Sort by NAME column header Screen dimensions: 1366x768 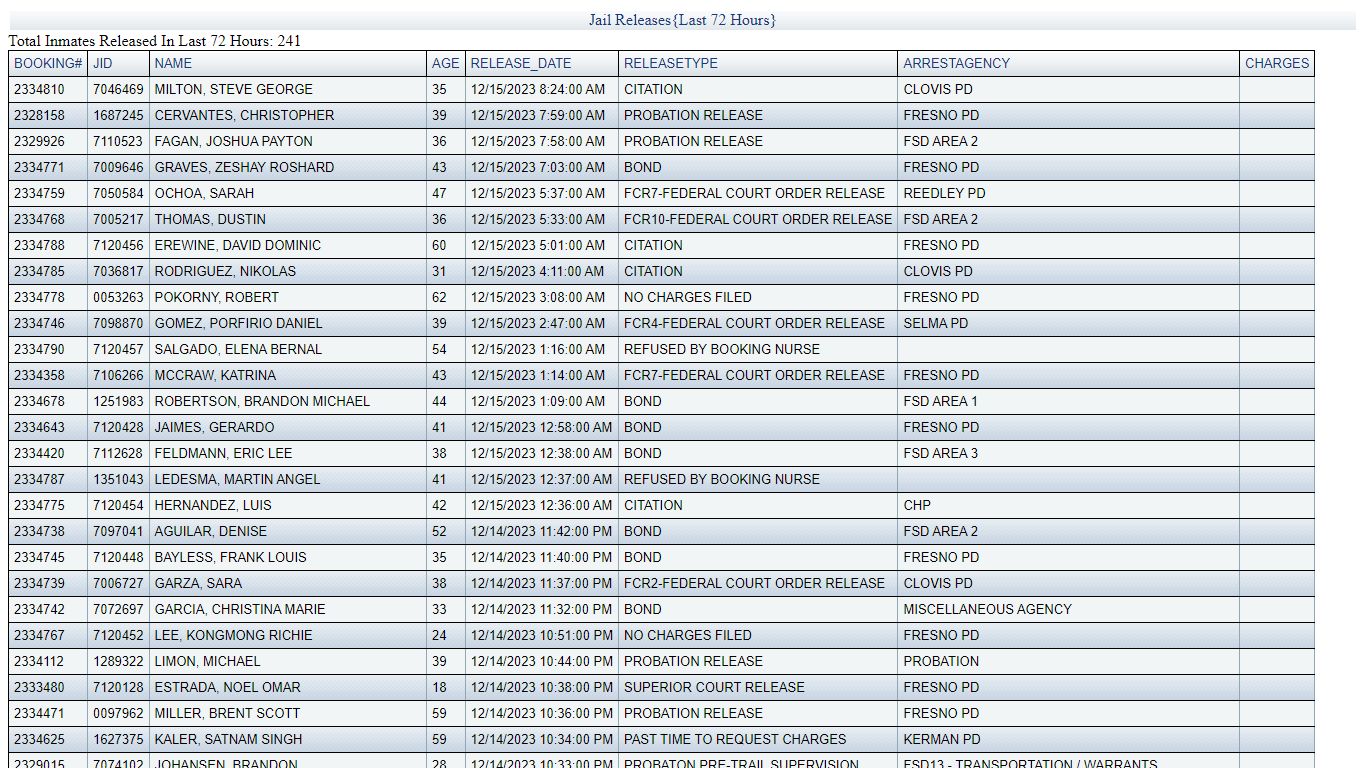[x=173, y=63]
